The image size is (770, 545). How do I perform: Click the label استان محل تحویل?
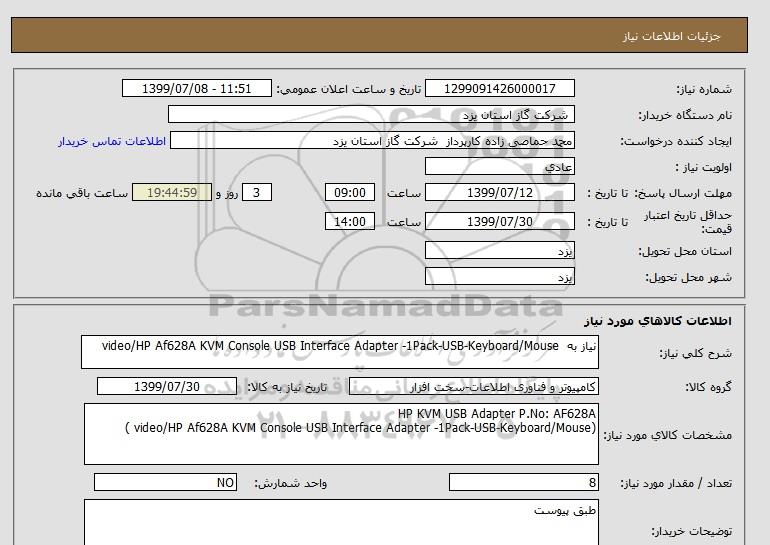click(x=685, y=251)
